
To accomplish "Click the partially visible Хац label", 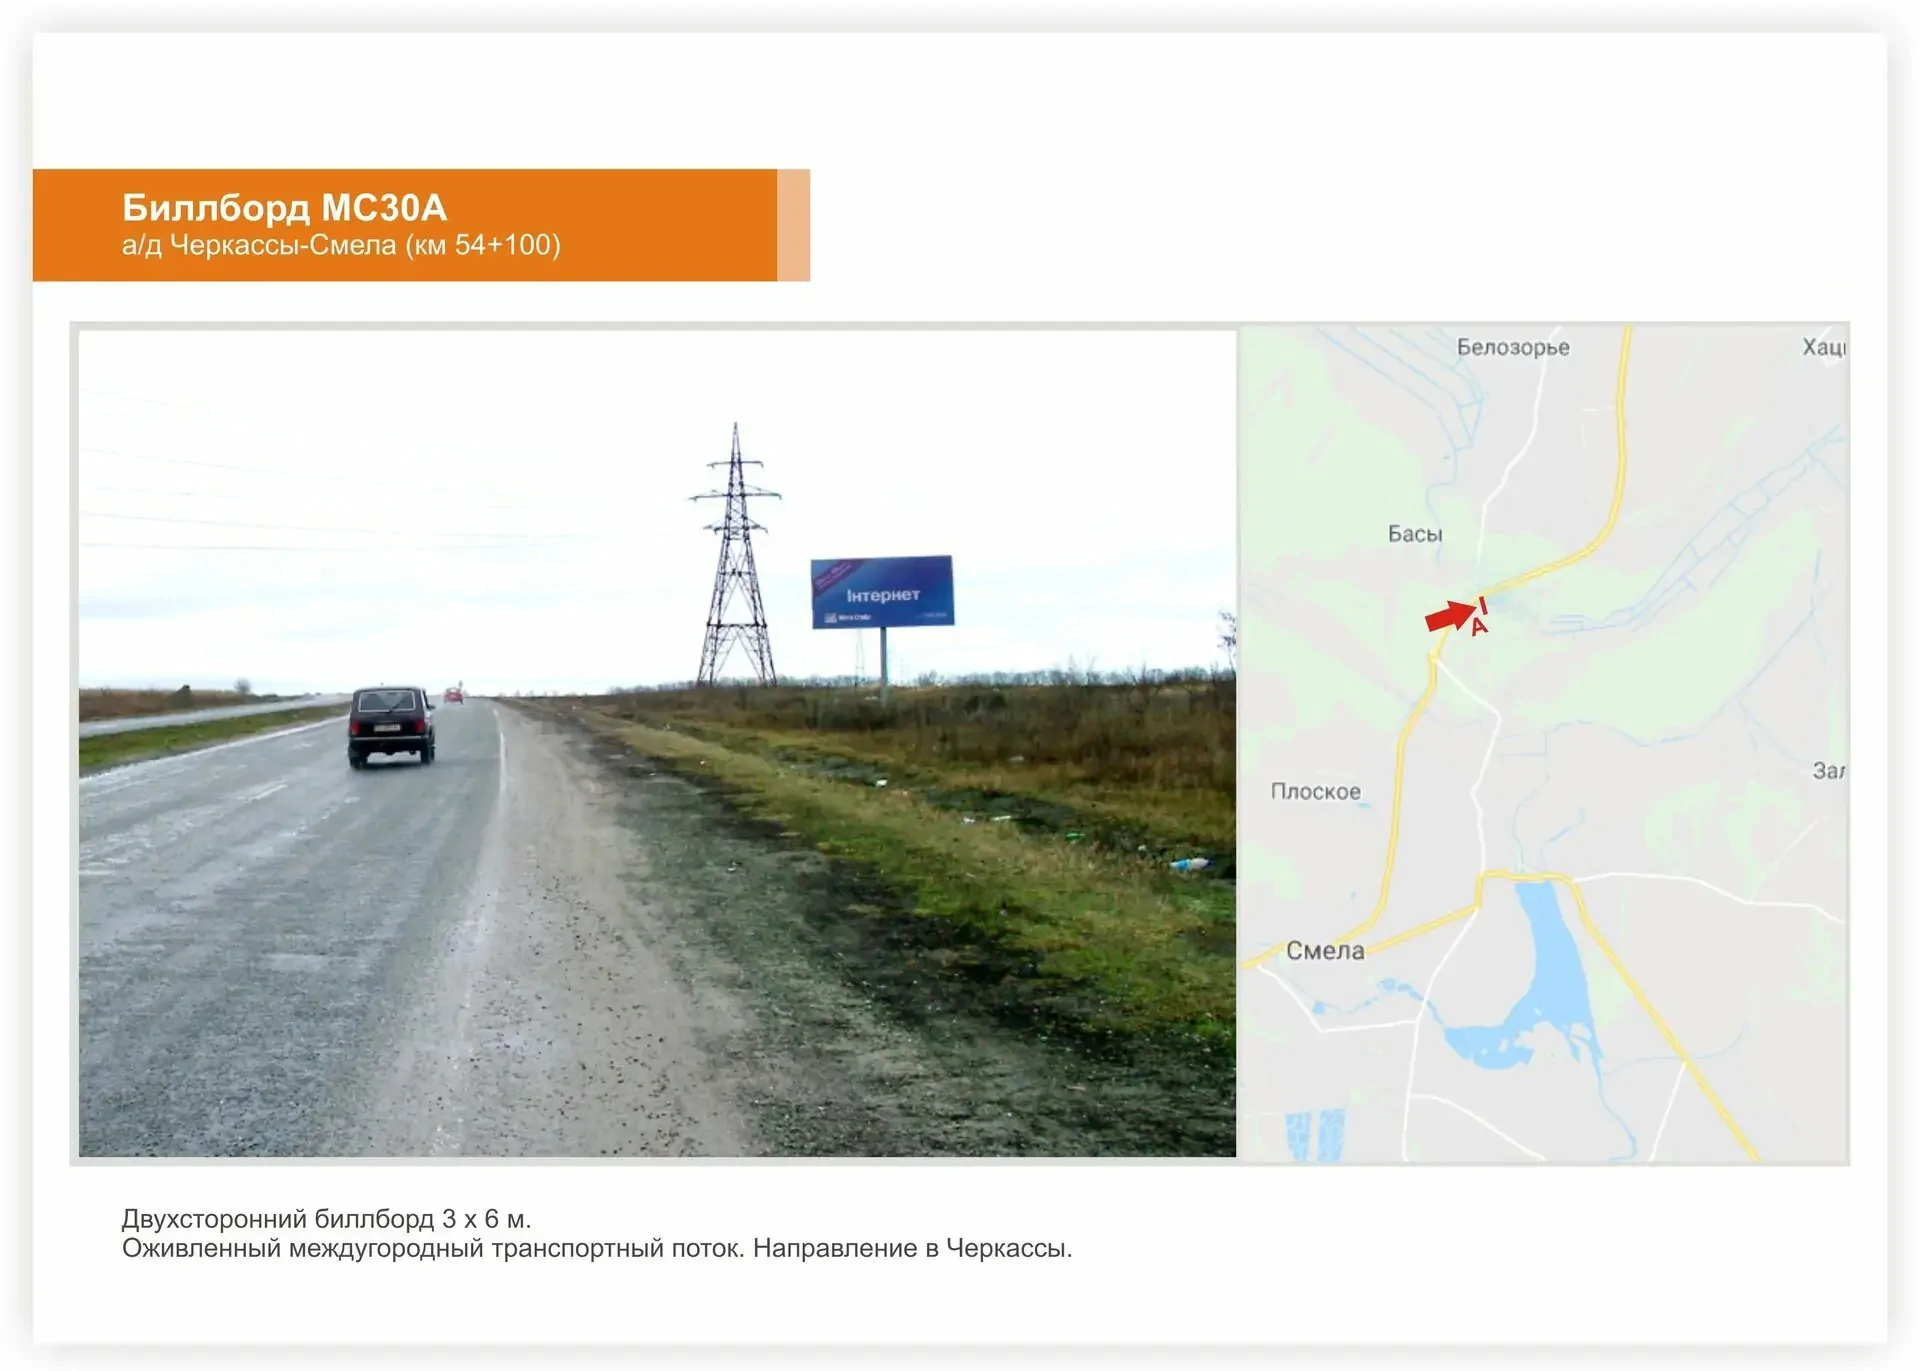I will coord(1824,347).
